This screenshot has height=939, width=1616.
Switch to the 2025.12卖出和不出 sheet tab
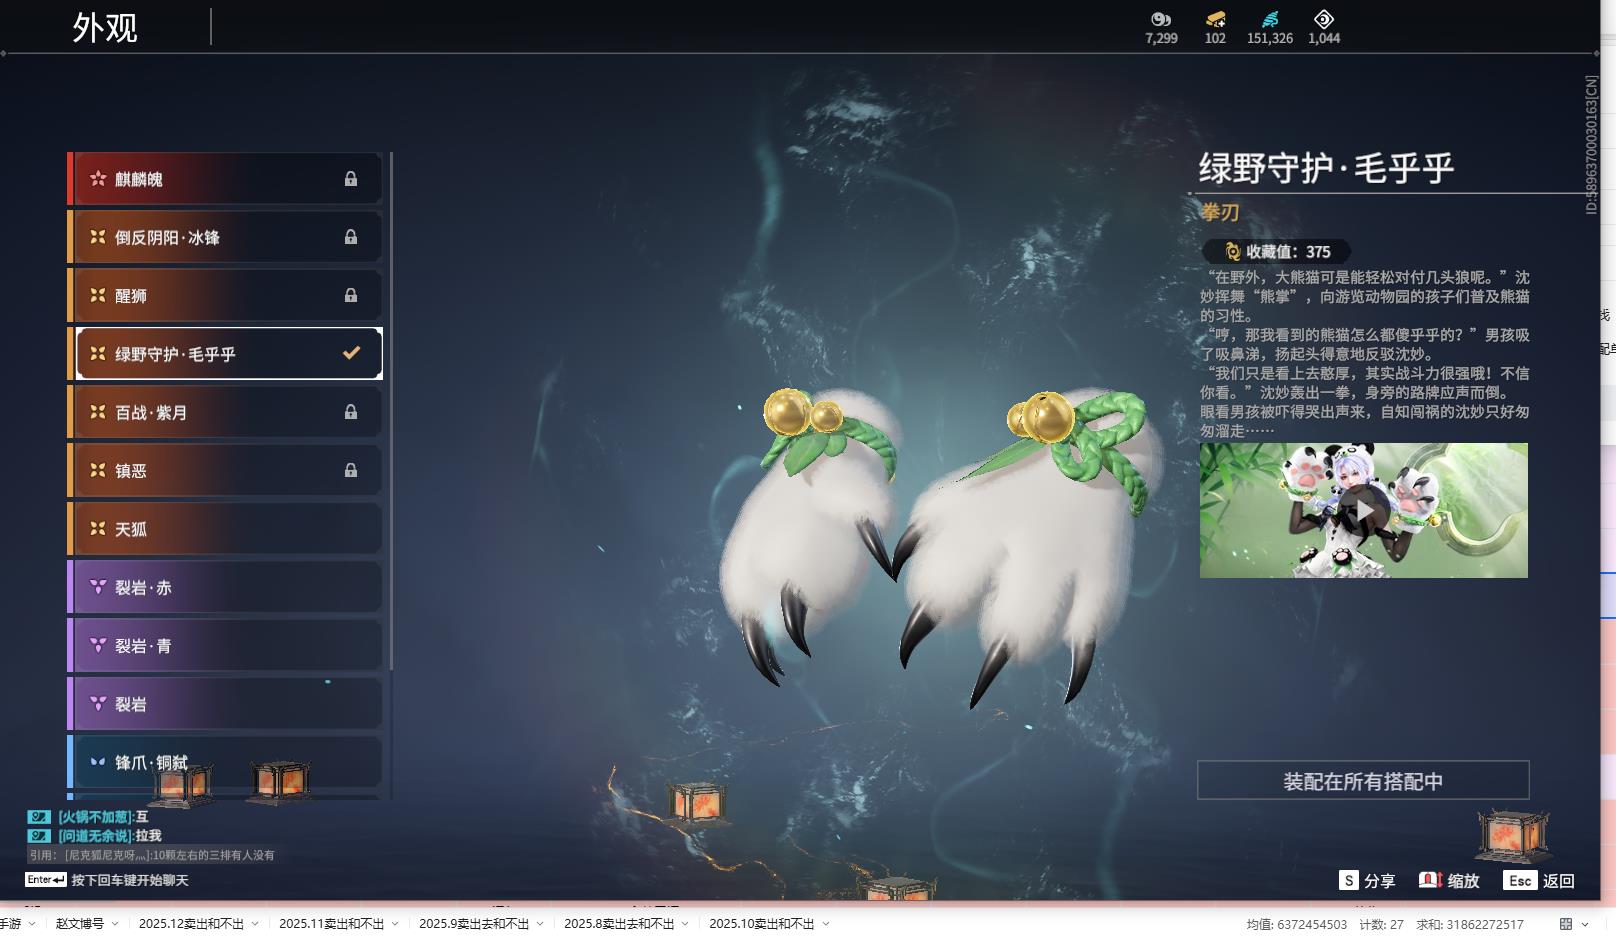191,924
